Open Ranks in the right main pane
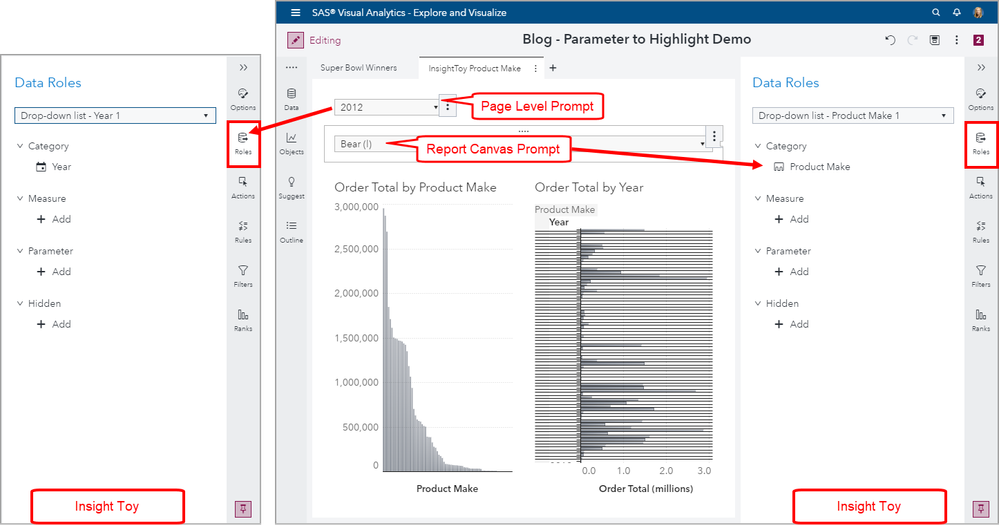The height and width of the screenshot is (526, 999). pos(981,320)
